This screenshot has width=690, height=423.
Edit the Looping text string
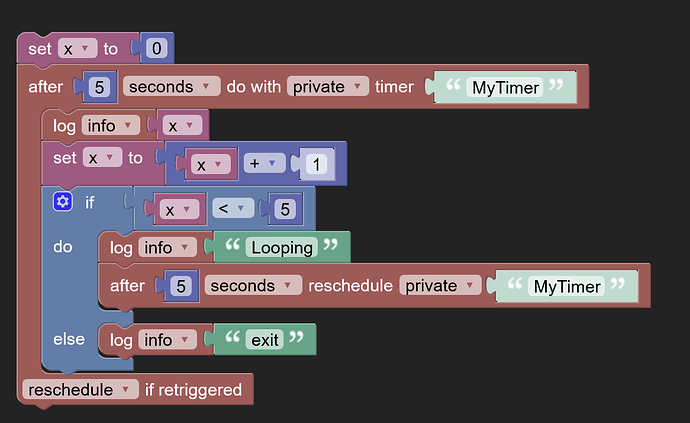pyautogui.click(x=282, y=247)
